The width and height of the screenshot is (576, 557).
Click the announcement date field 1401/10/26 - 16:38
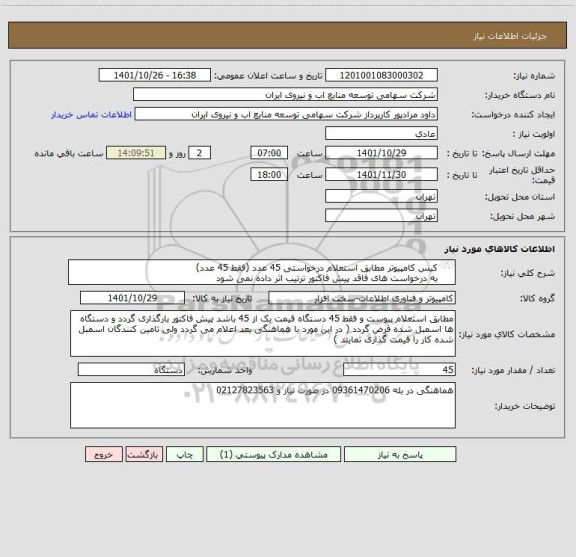155,75
